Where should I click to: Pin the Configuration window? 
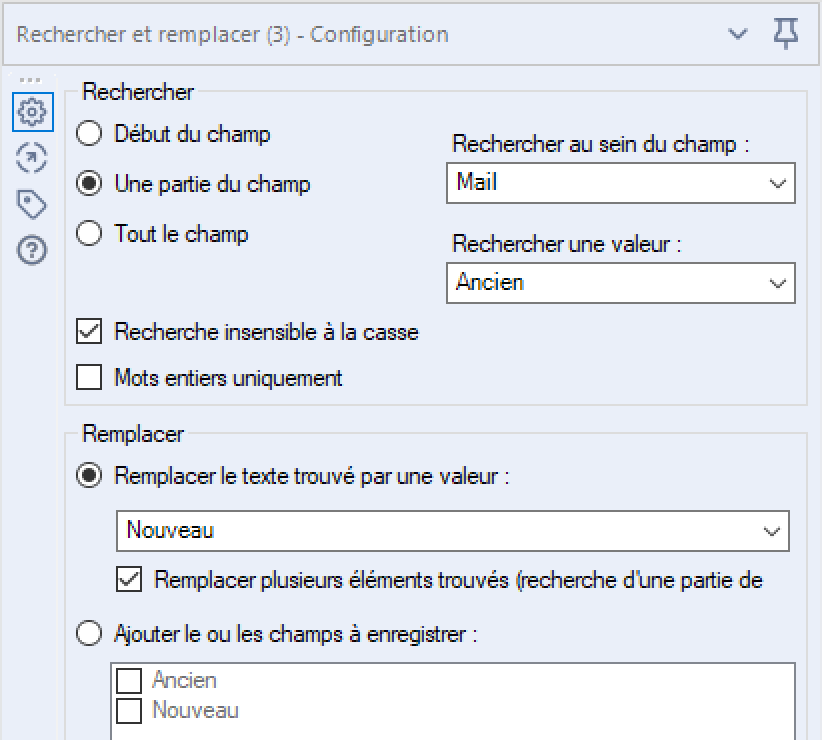point(786,34)
